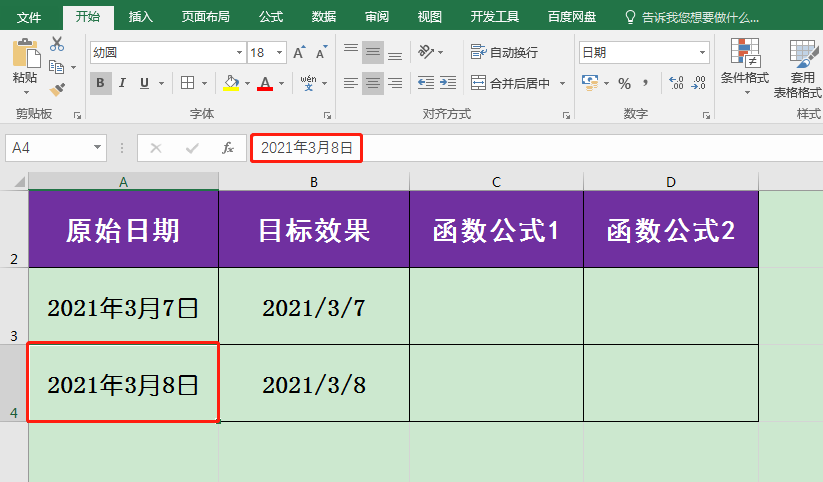Decrease font size with small A
The width and height of the screenshot is (823, 482).
click(321, 53)
